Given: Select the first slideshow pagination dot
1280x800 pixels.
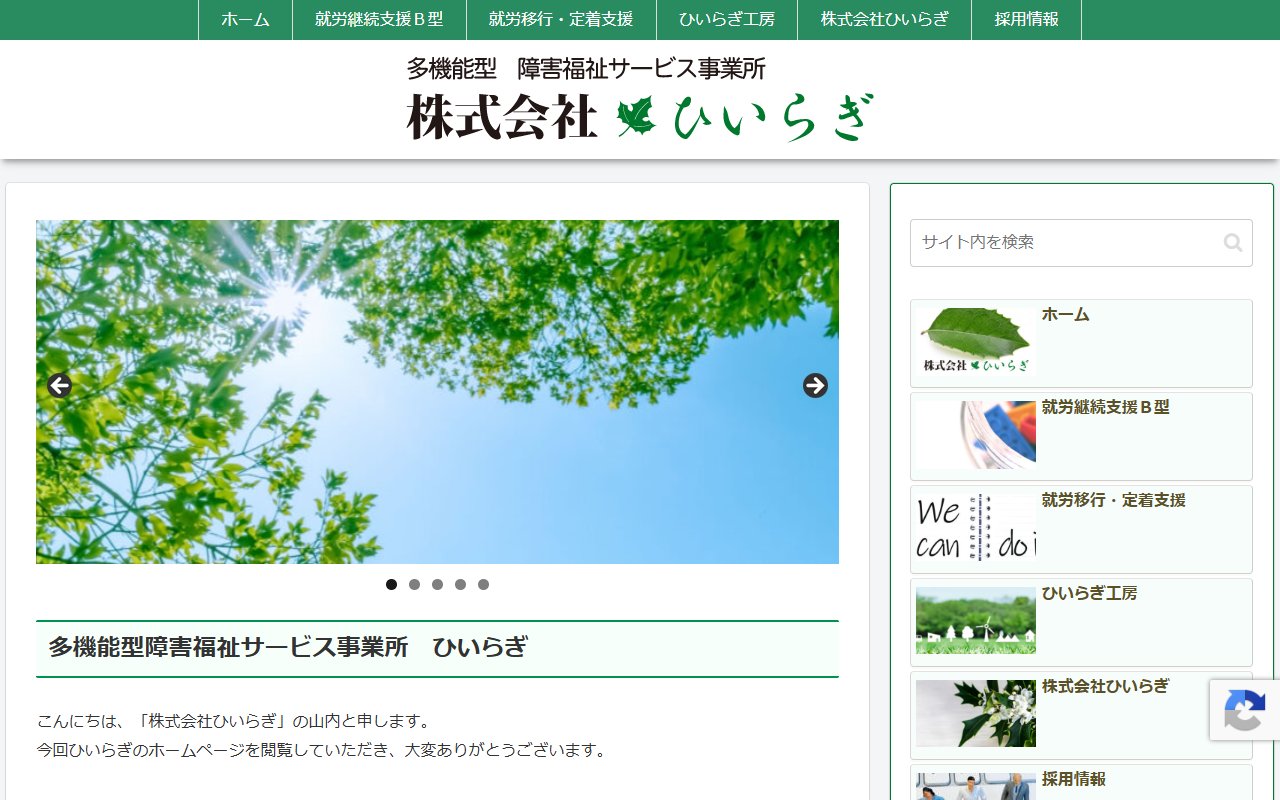Looking at the screenshot, I should click(x=391, y=584).
